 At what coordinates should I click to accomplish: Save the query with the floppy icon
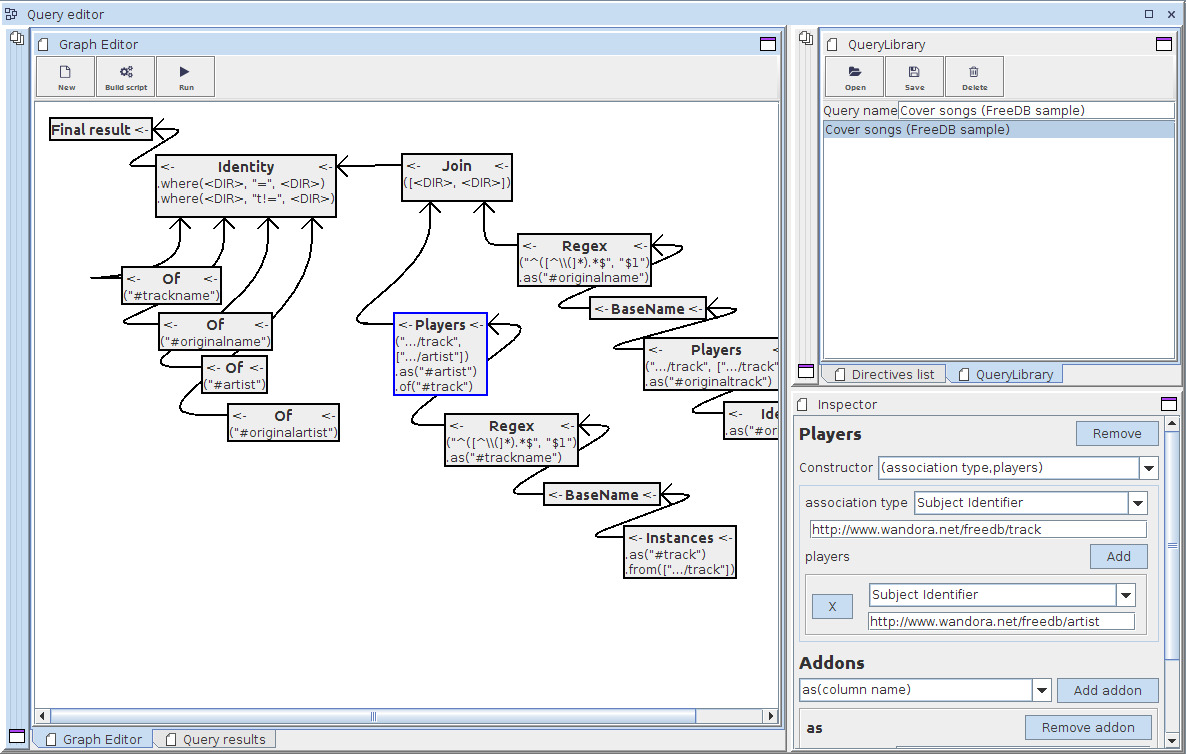click(x=914, y=77)
